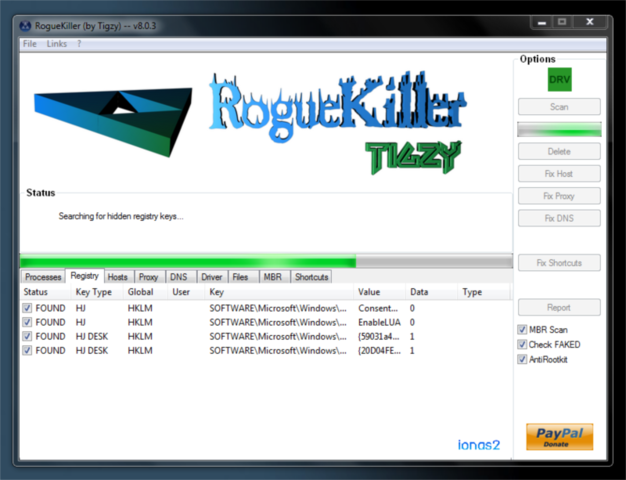Image resolution: width=626 pixels, height=480 pixels.
Task: Switch to the Processes tab
Action: click(43, 277)
